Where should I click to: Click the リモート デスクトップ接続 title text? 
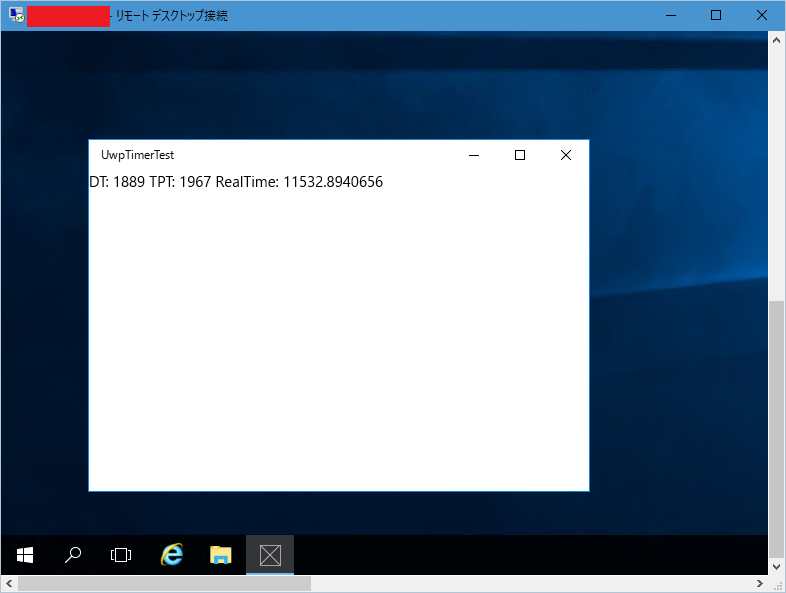point(172,16)
